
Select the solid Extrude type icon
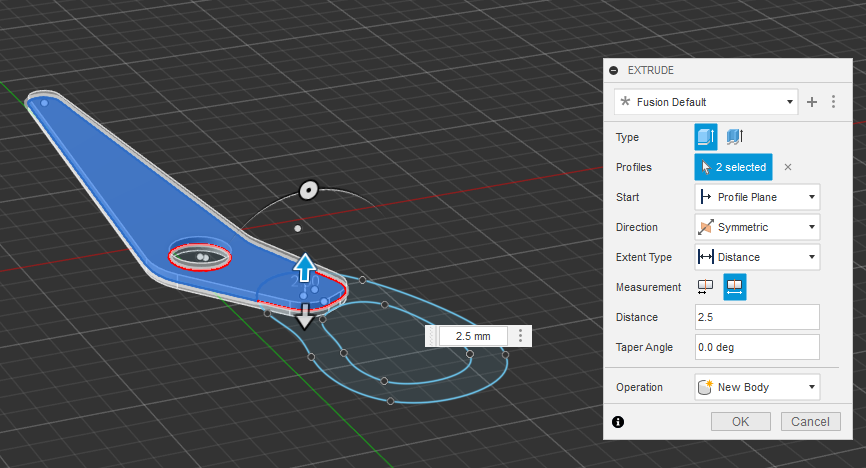pos(706,137)
